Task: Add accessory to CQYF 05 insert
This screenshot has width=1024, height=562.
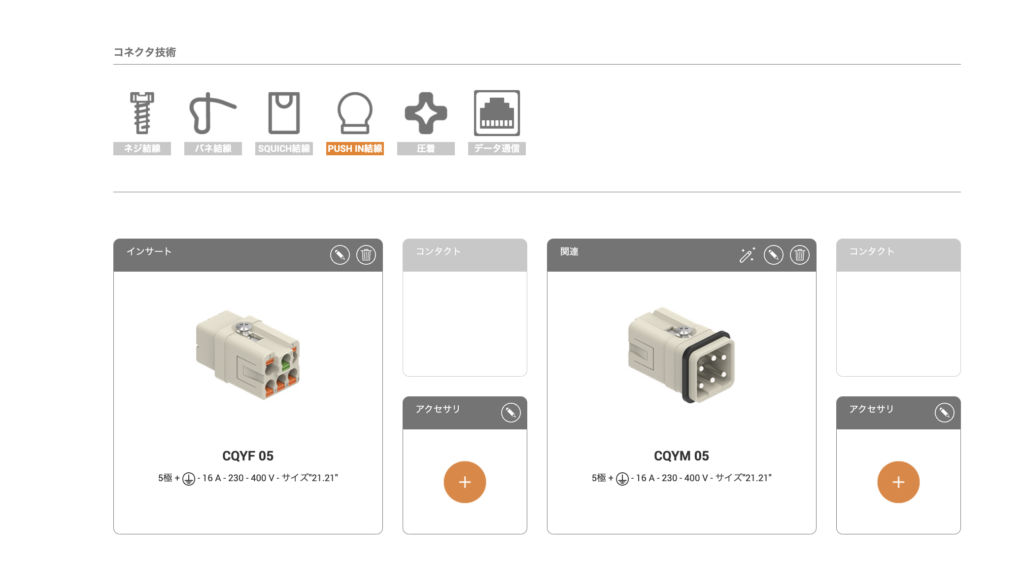Action: [x=465, y=482]
